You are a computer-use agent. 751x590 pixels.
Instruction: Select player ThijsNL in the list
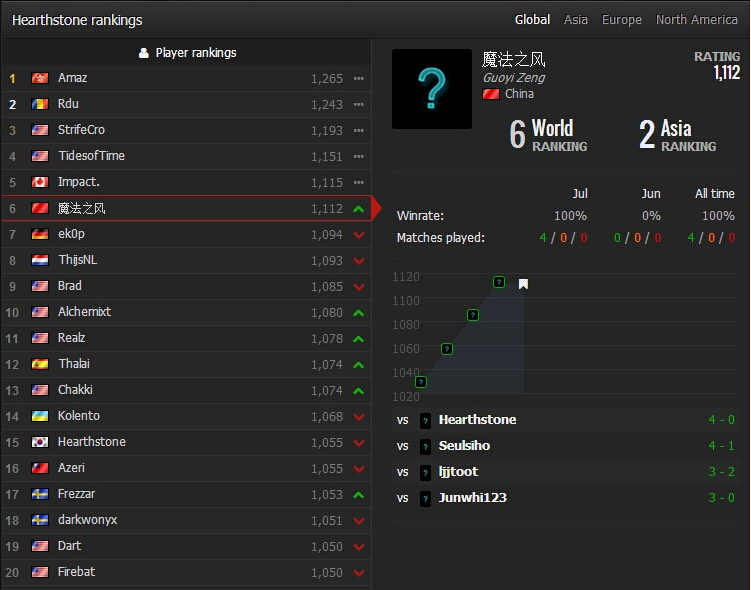click(186, 260)
